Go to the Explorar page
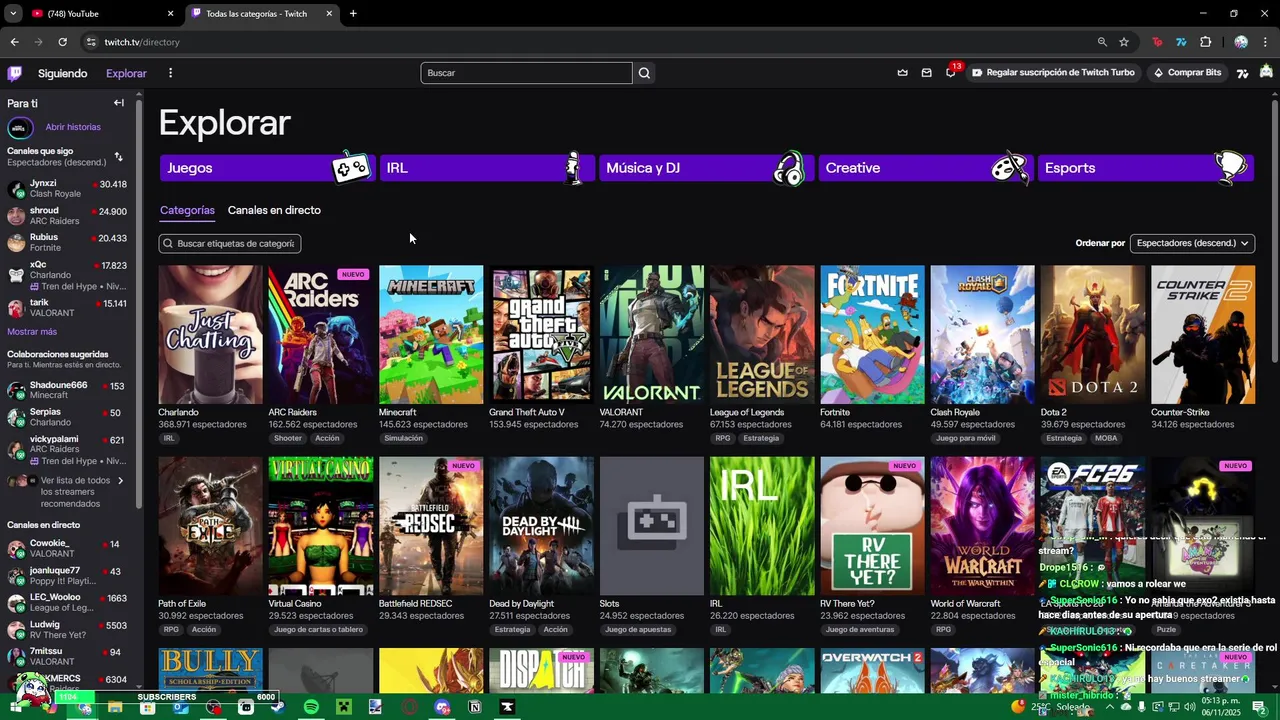 coord(126,73)
